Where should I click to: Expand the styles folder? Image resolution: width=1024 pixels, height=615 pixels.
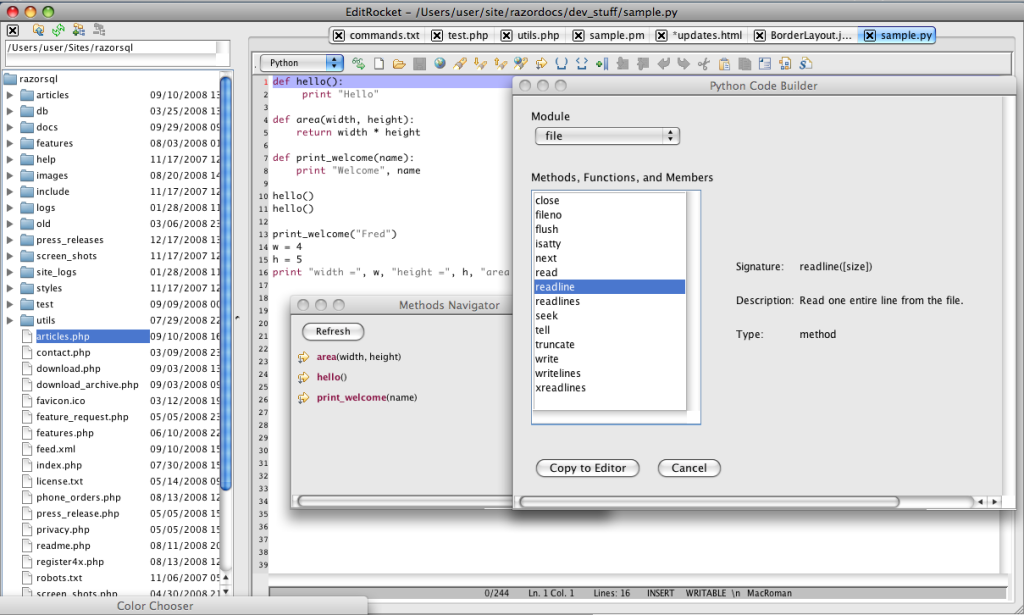(x=10, y=288)
